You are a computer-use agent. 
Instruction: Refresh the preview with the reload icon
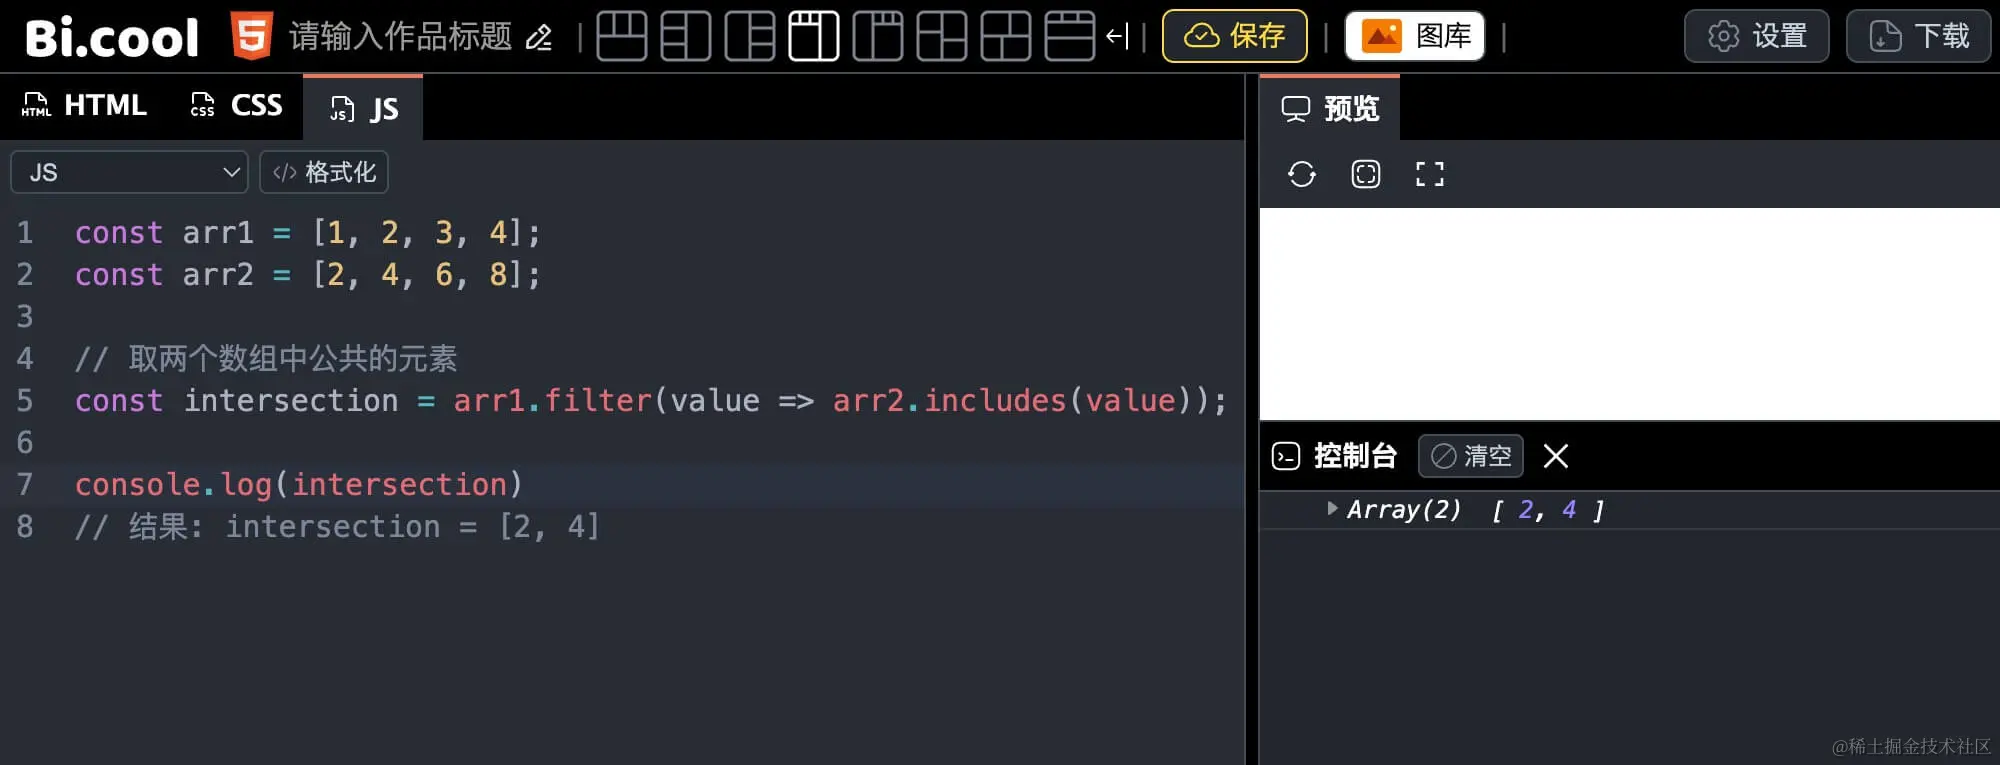pos(1301,174)
